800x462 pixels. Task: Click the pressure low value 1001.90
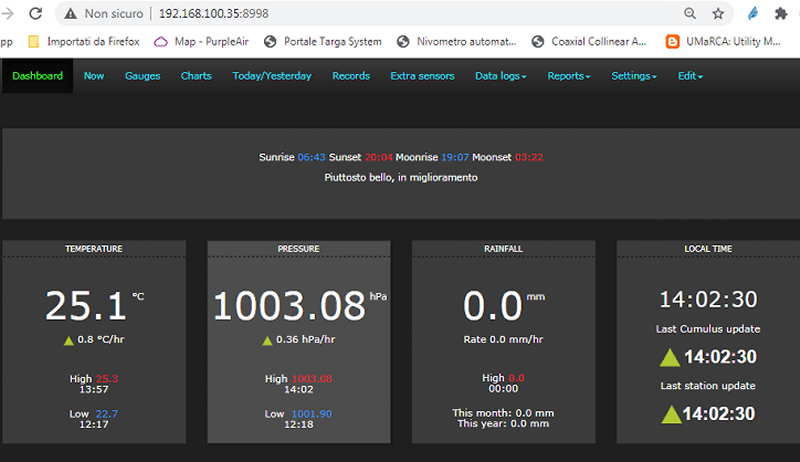(x=312, y=414)
